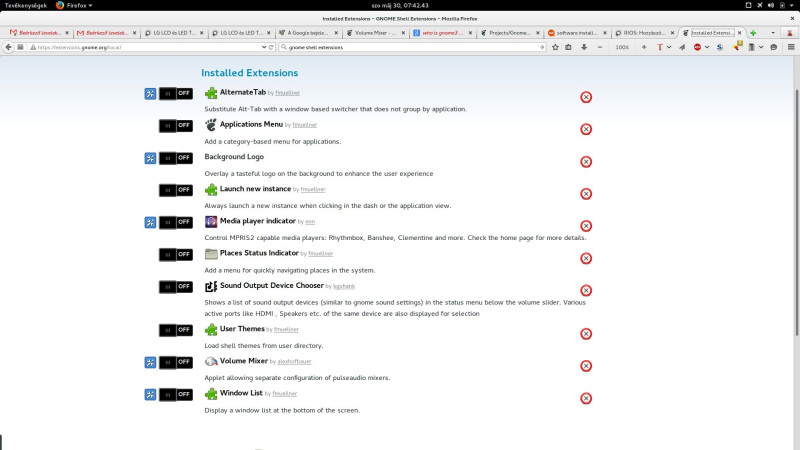Switch to the Projects/Gnome tab

click(x=510, y=33)
